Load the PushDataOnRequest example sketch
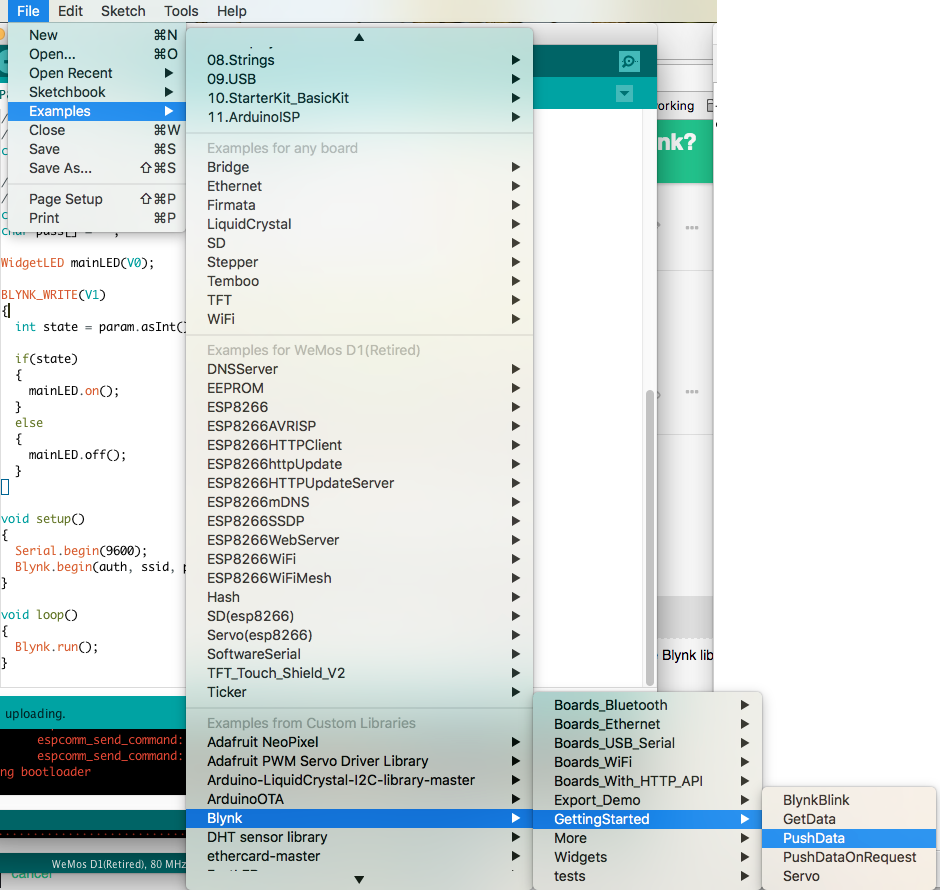The height and width of the screenshot is (890, 940). (x=849, y=858)
